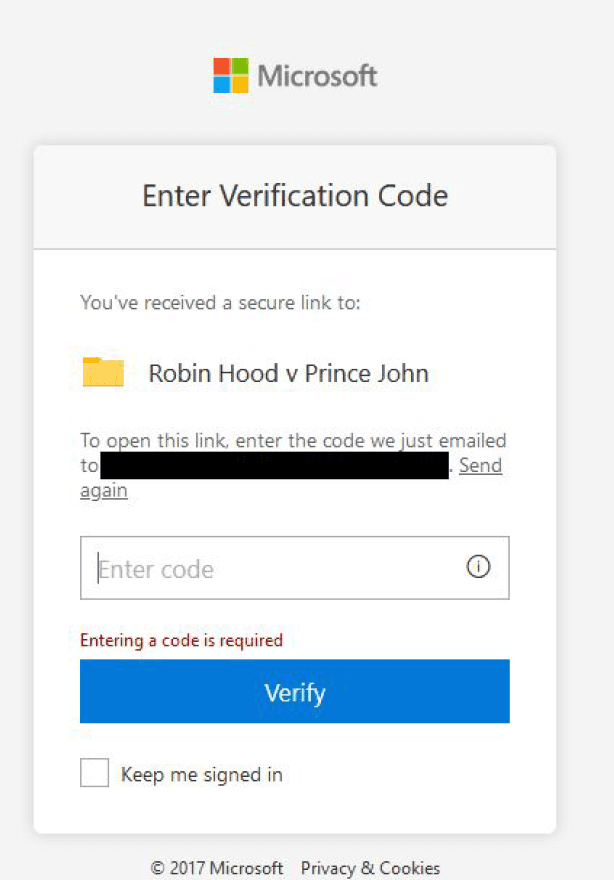Click the Keep me signed in label

click(x=201, y=774)
